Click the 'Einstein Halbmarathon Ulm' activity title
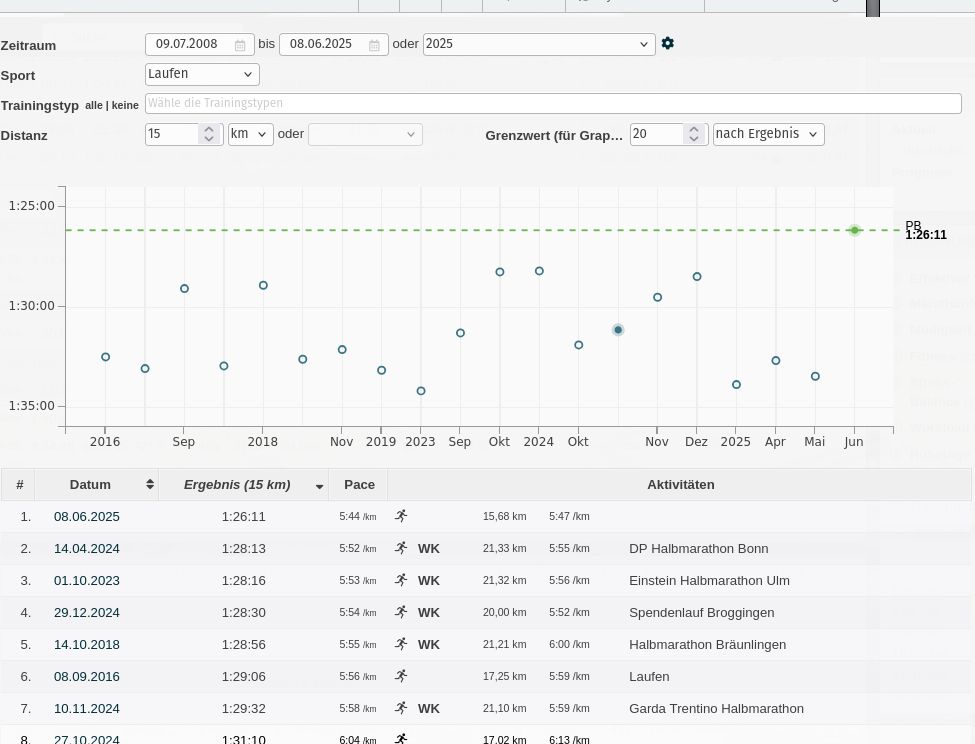The height and width of the screenshot is (744, 975). pyautogui.click(x=709, y=581)
